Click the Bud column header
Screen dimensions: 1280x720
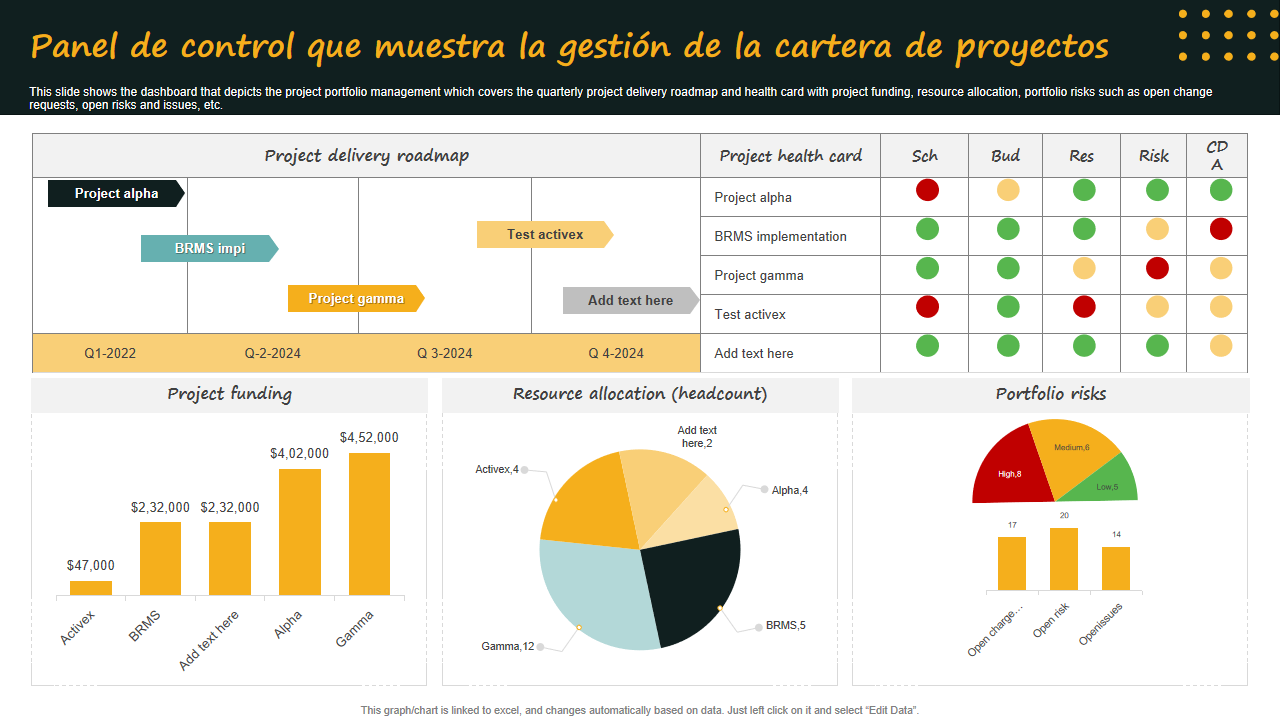pos(1005,155)
